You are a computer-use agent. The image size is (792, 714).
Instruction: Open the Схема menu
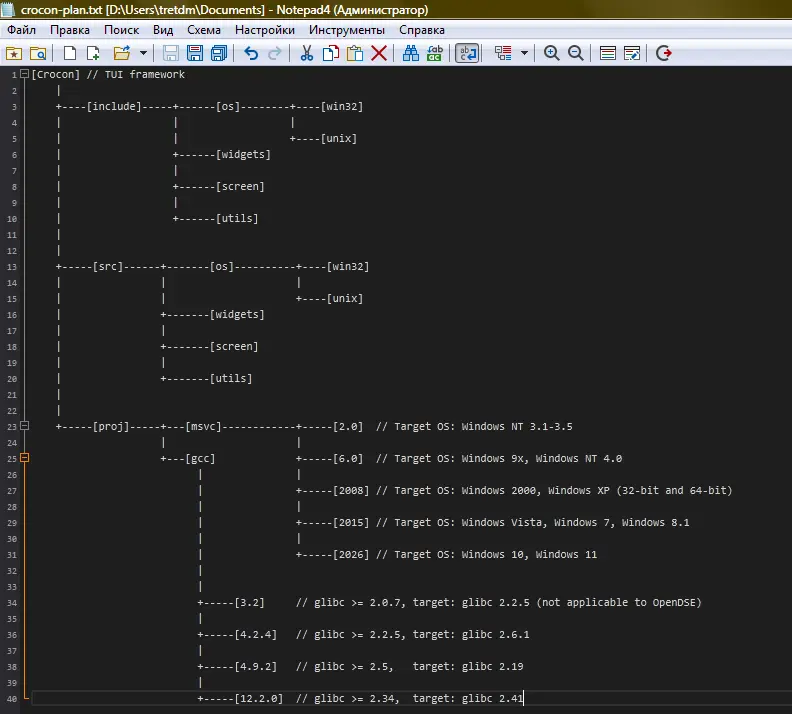pyautogui.click(x=204, y=30)
